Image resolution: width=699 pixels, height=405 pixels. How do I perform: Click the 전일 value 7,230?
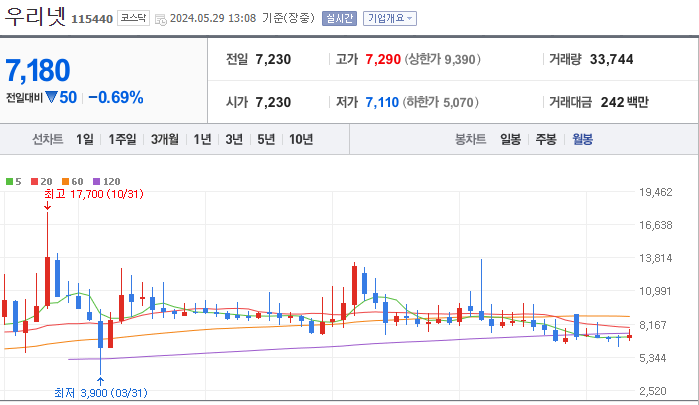tap(273, 59)
